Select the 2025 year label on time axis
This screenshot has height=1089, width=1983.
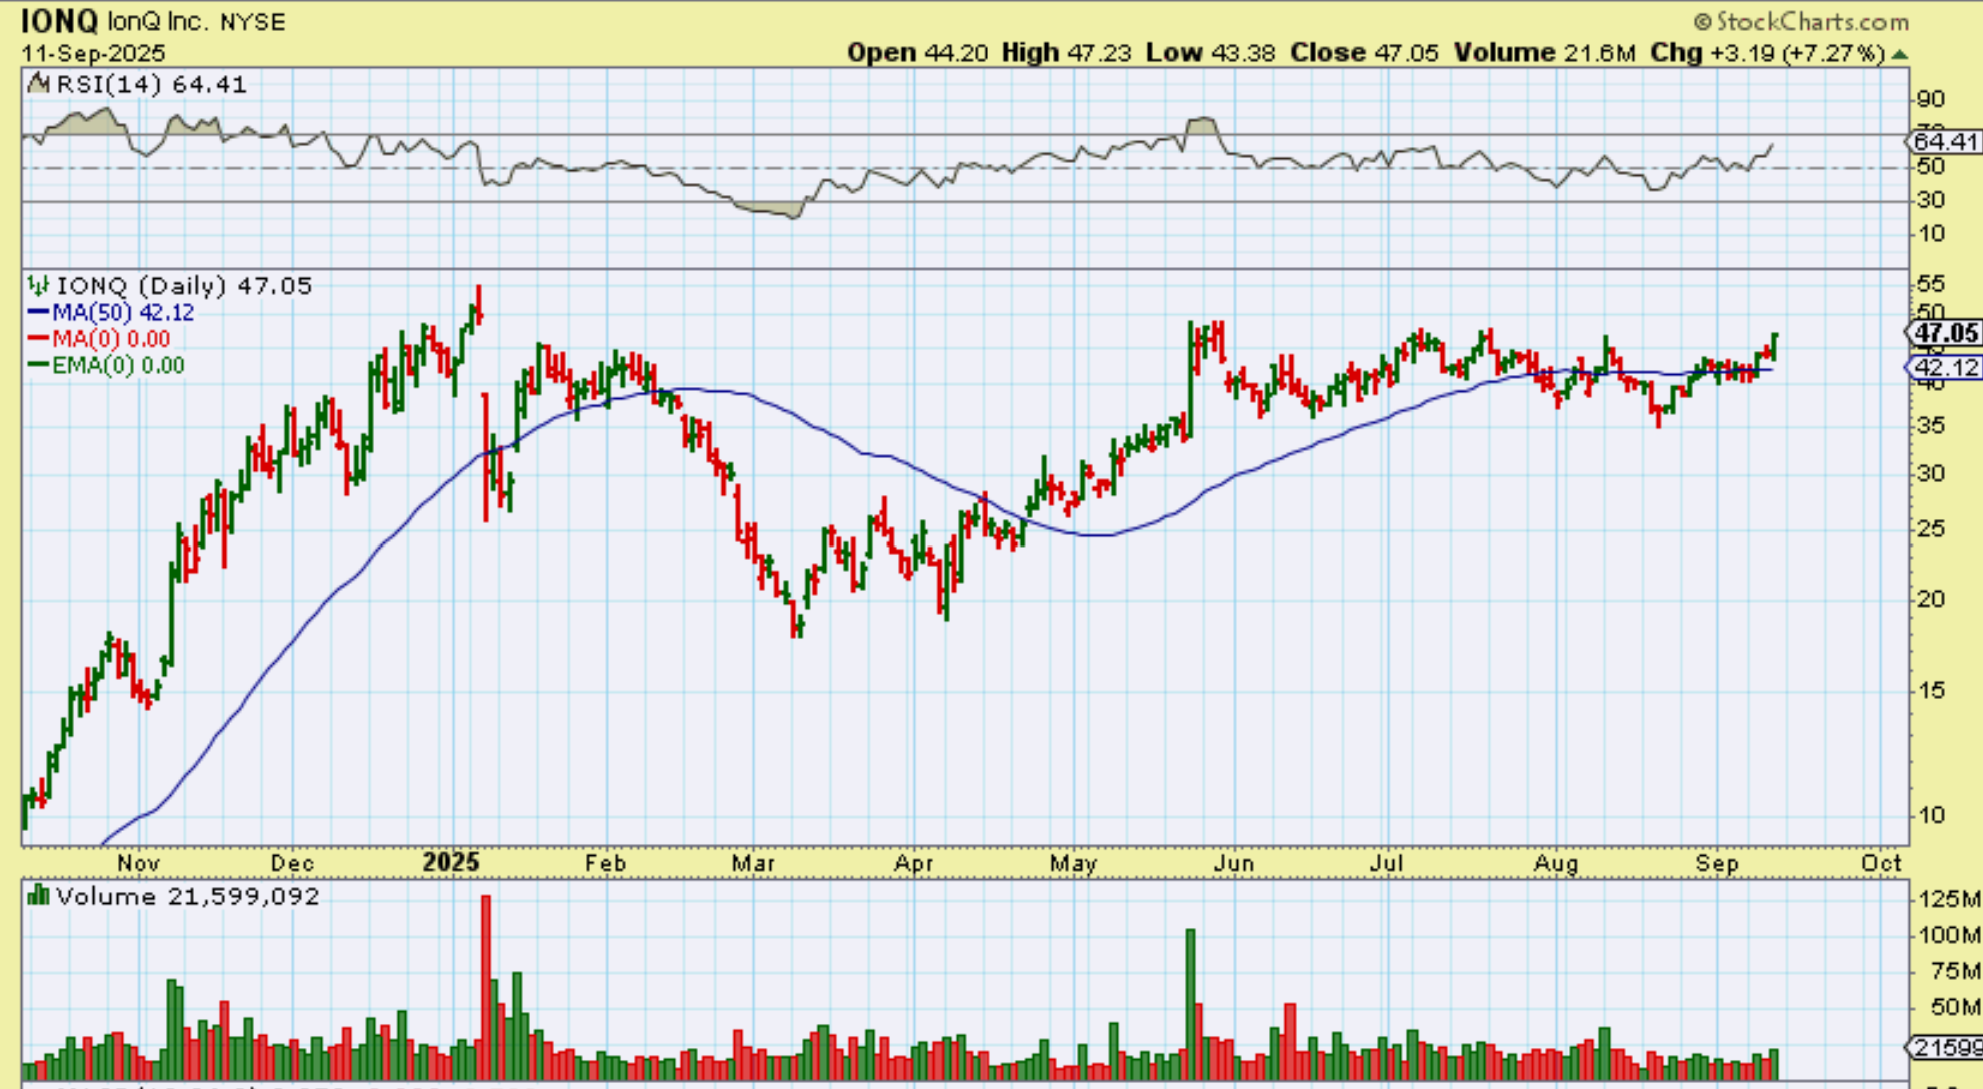[x=451, y=862]
